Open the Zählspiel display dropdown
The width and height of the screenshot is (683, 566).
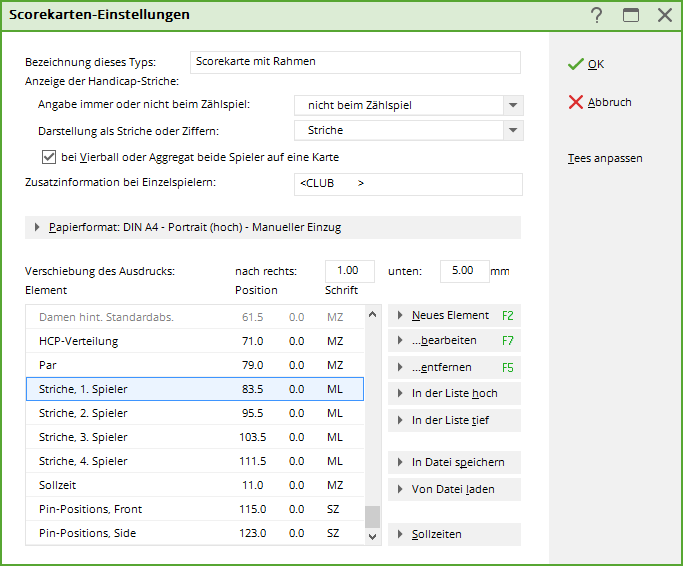pyautogui.click(x=513, y=105)
